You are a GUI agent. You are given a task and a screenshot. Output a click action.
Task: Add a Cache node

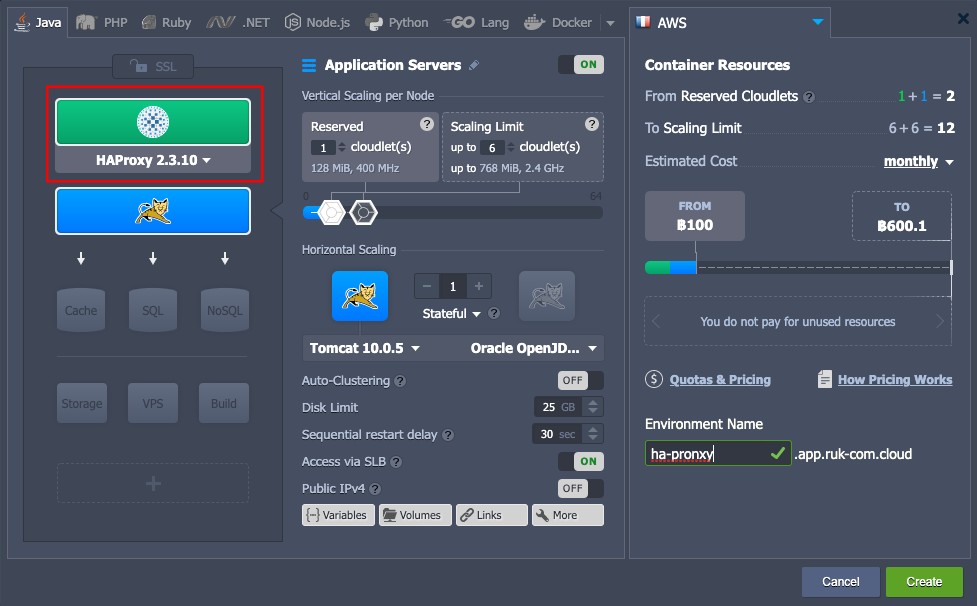click(x=81, y=310)
